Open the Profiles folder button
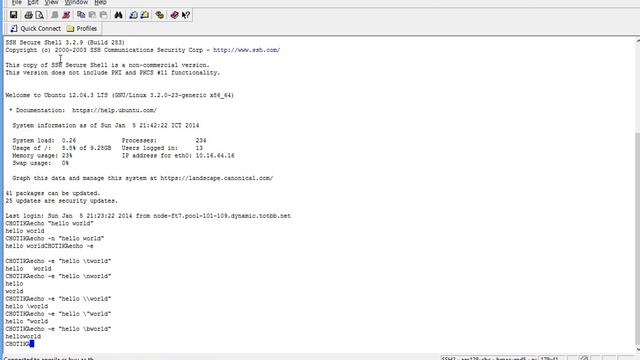640x360 pixels. click(x=82, y=29)
